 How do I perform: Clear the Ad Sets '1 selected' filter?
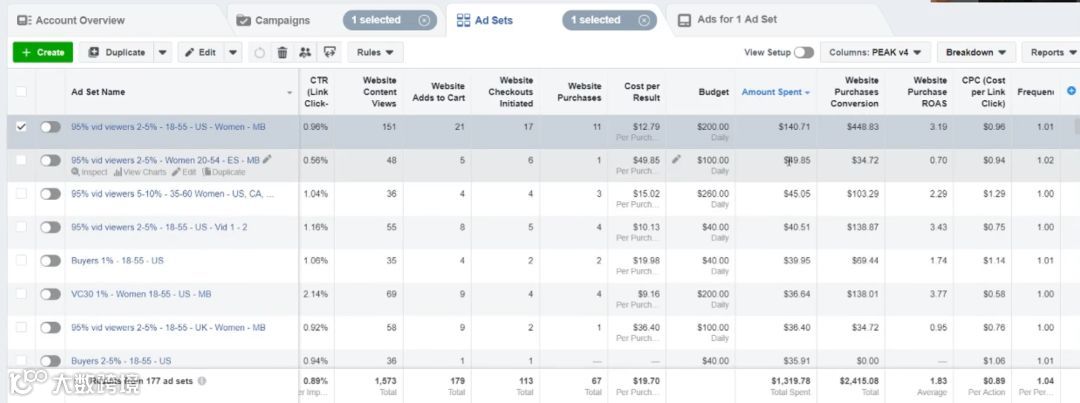[x=643, y=20]
